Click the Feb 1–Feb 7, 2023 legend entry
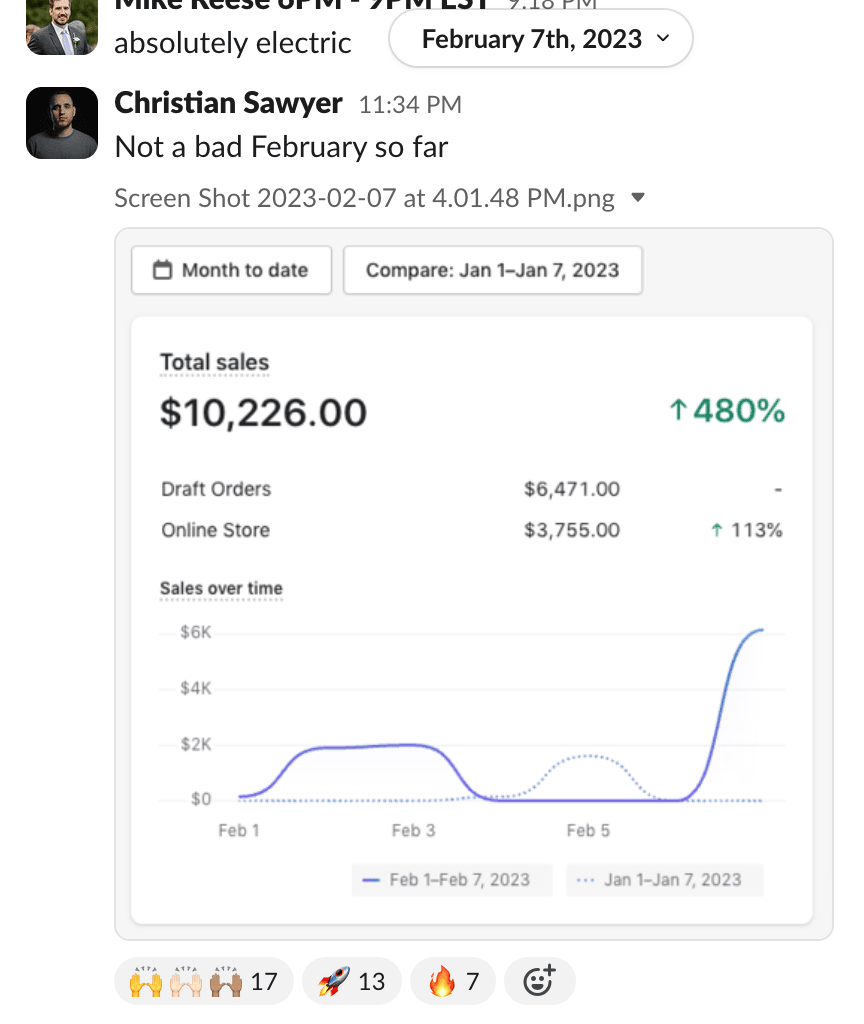 point(452,880)
